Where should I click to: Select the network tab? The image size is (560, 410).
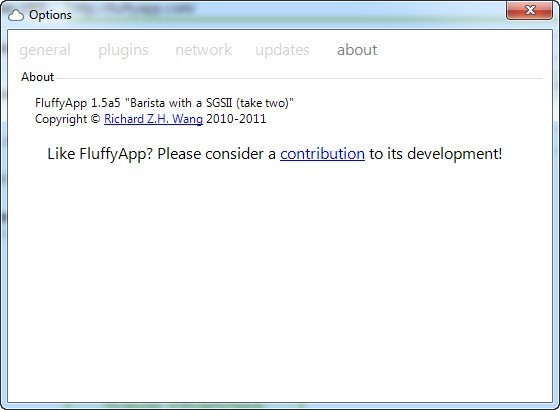(204, 50)
